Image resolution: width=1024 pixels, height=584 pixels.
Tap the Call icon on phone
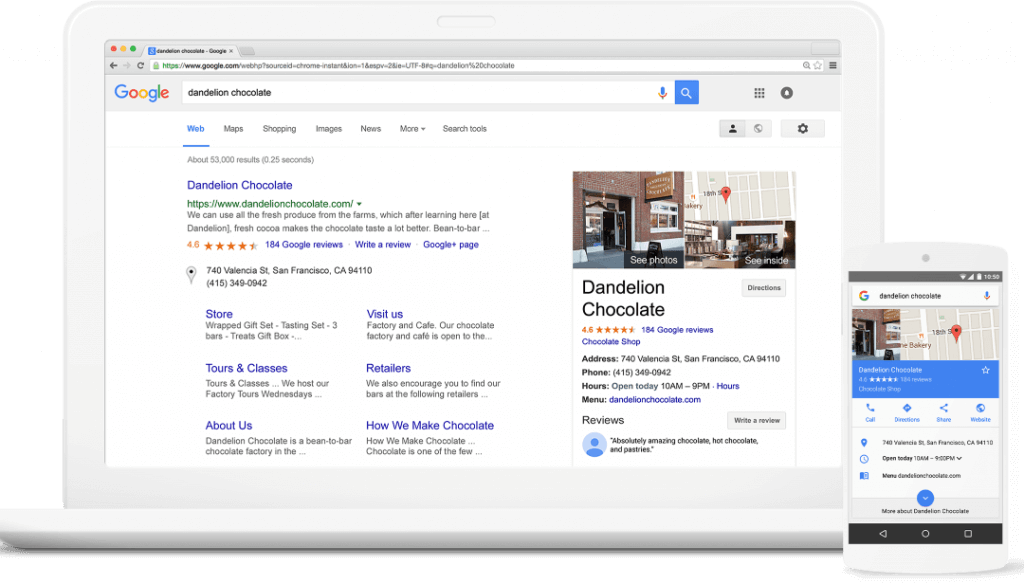pos(869,408)
